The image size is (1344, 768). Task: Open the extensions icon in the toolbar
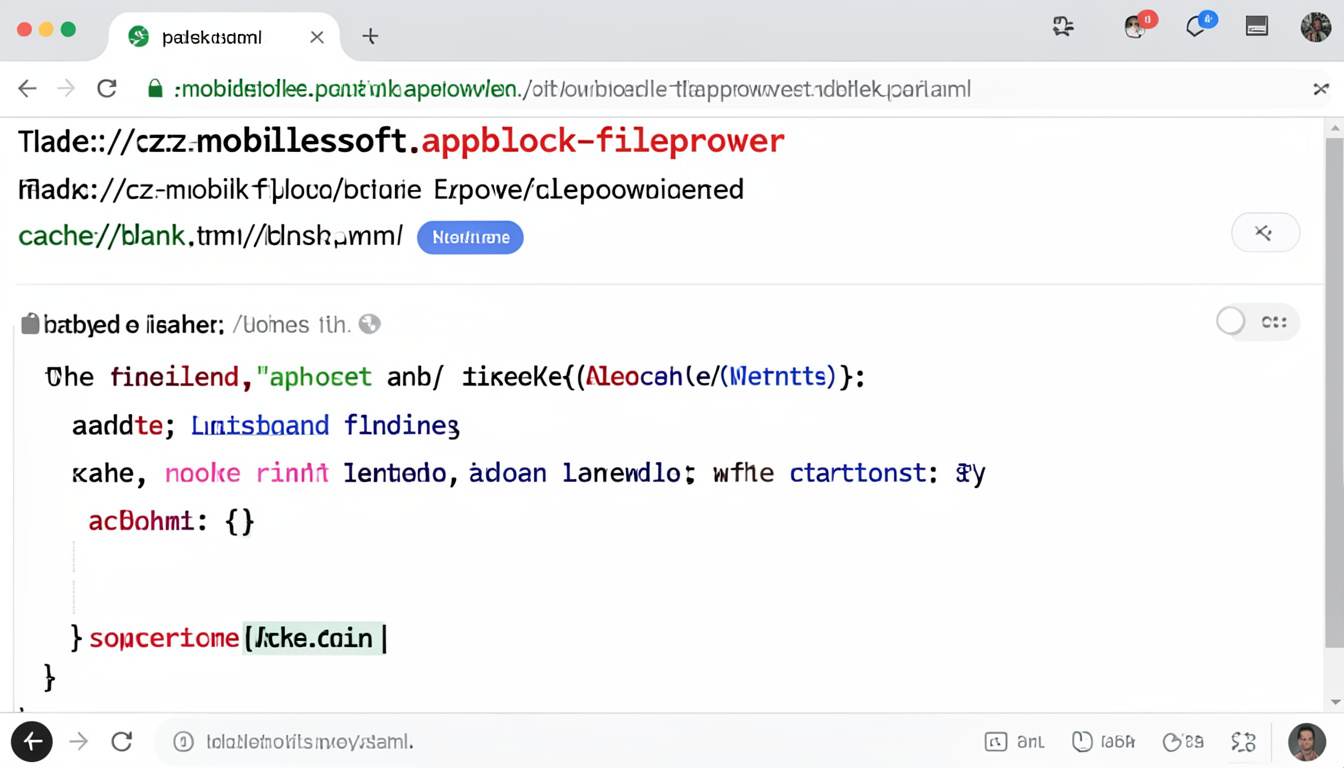point(1063,26)
